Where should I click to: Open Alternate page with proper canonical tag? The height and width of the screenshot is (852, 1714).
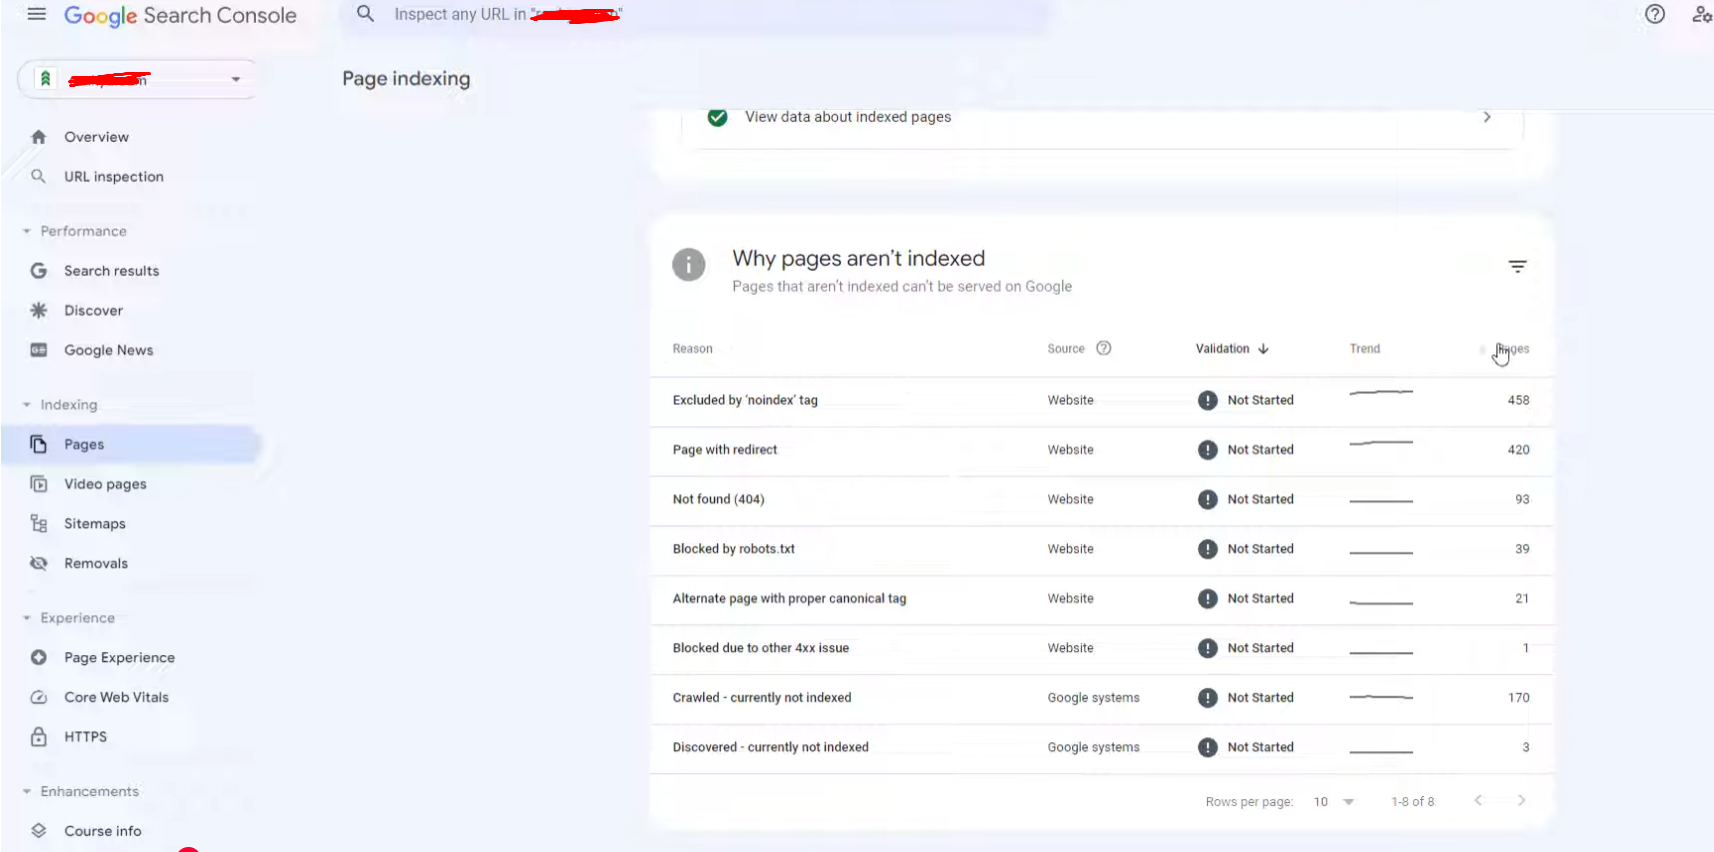[1101, 598]
